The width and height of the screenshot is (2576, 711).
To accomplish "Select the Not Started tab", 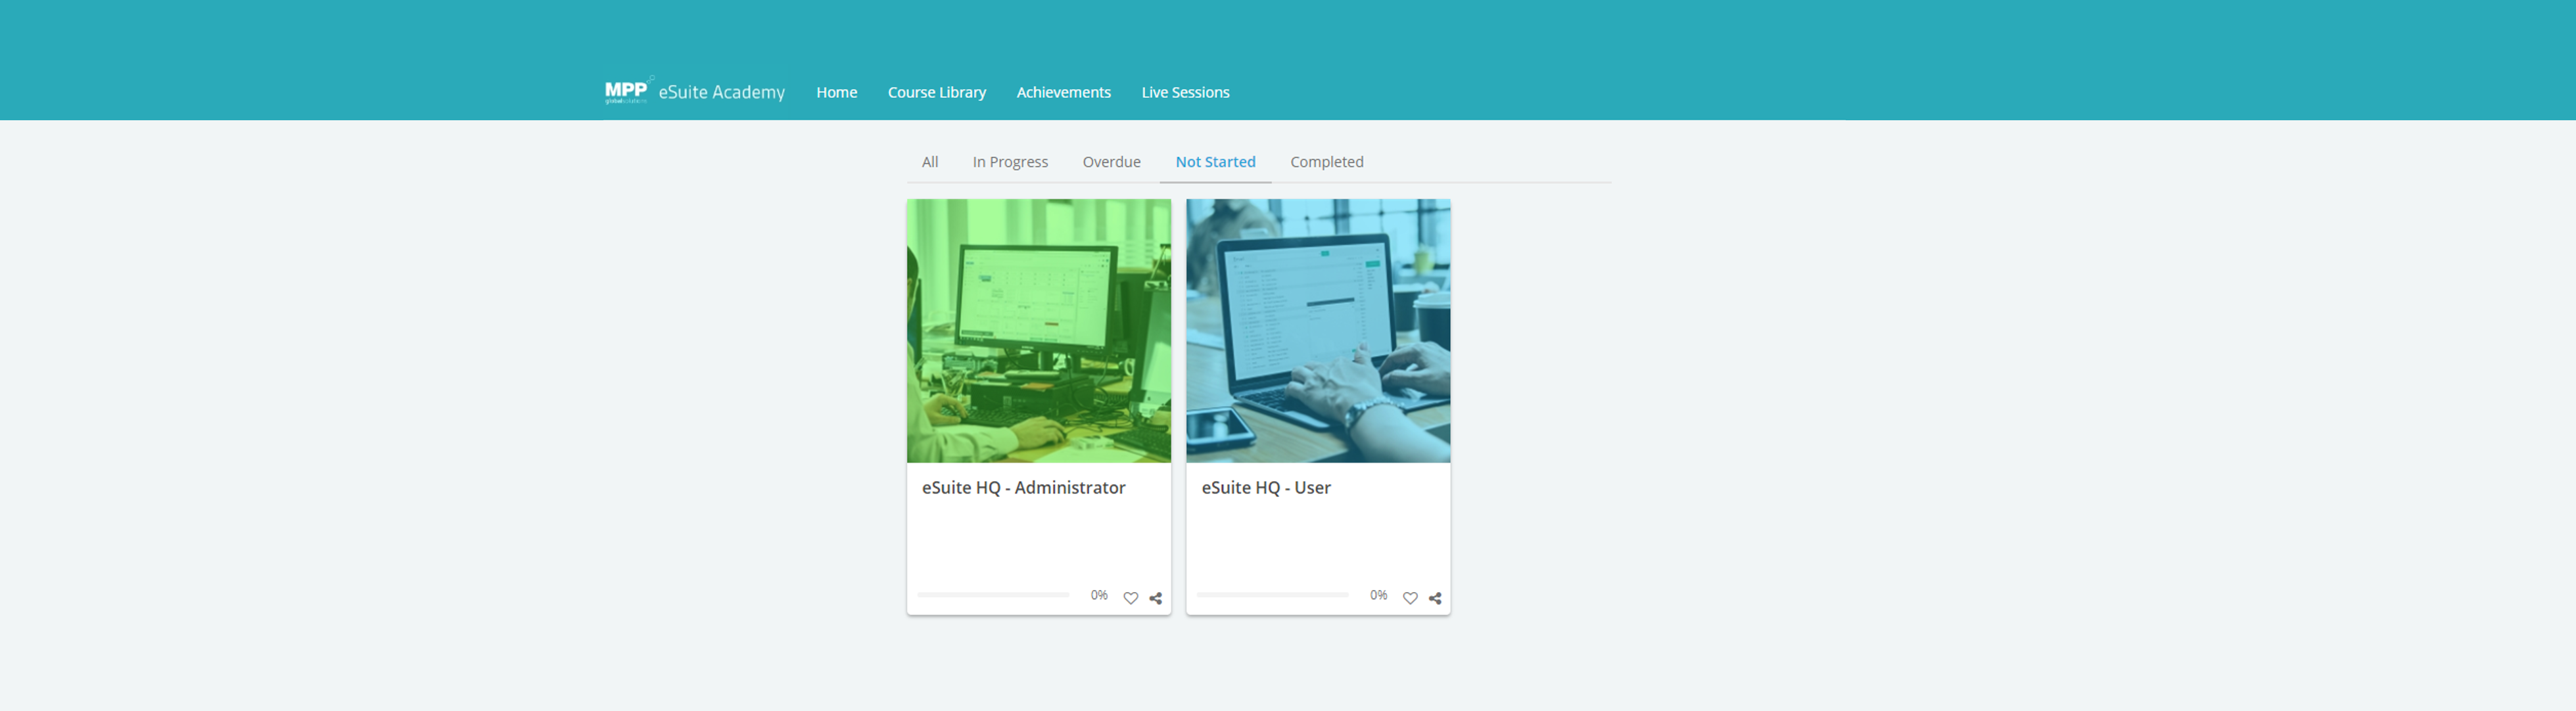I will pos(1215,162).
